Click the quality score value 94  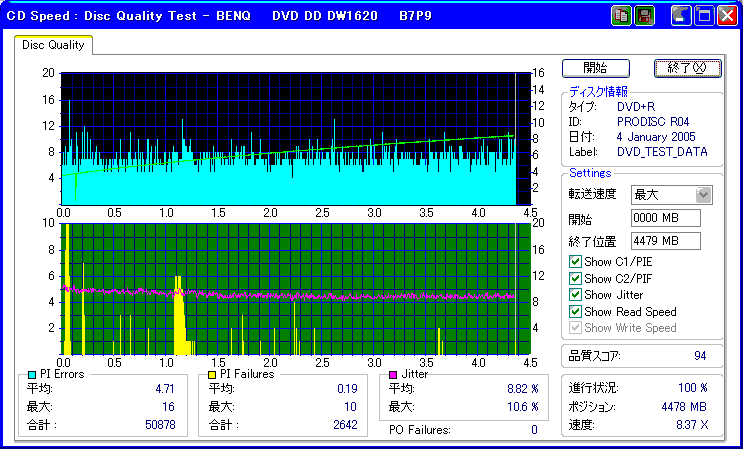pyautogui.click(x=700, y=356)
